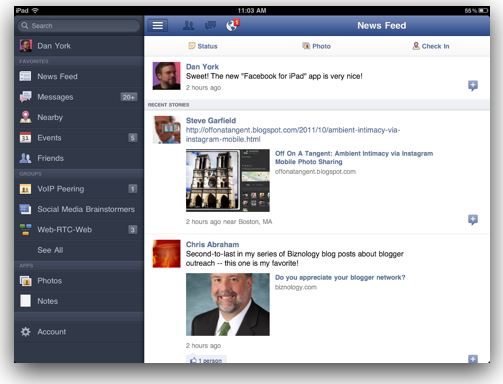
Task: Open the offonatangent.blogspot.com URL link
Action: tap(293, 134)
